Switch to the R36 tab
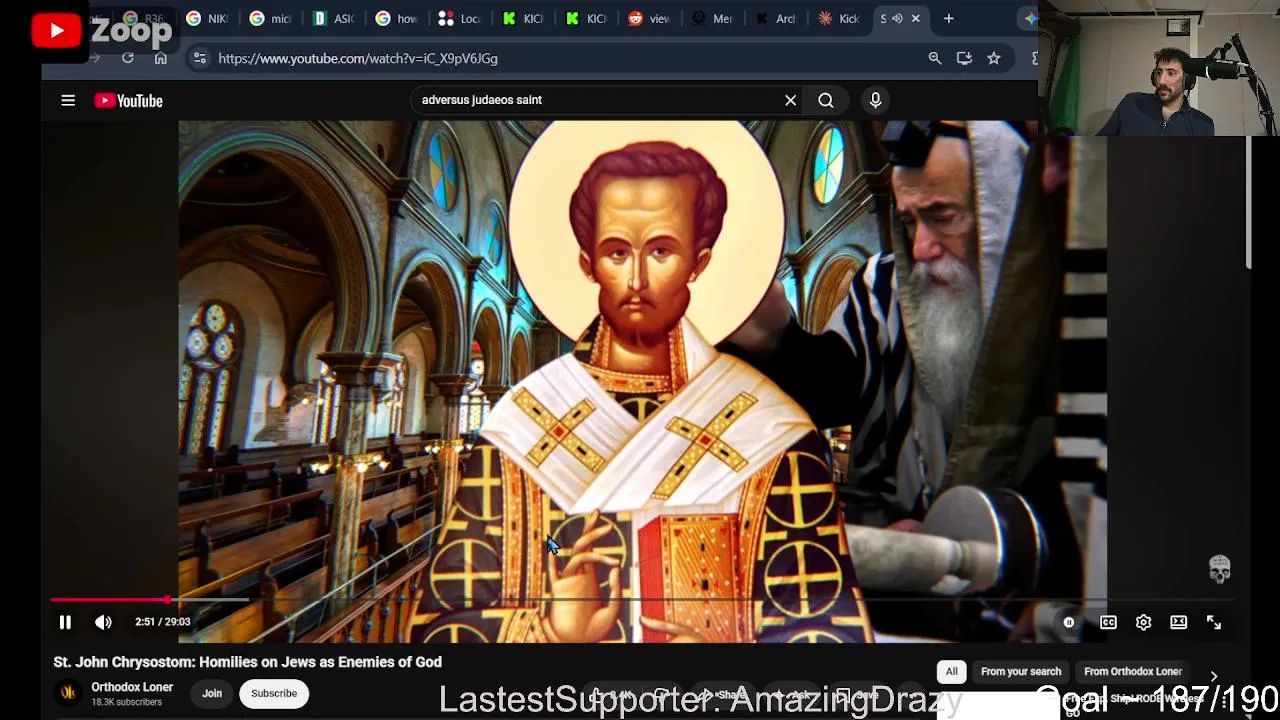 click(143, 18)
